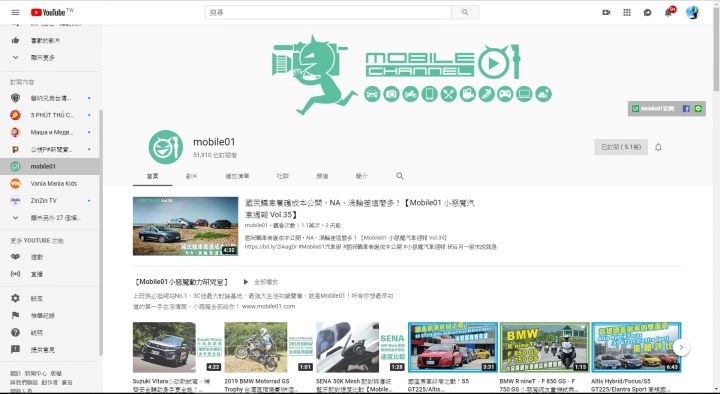The image size is (720, 394).
Task: Open the live broadcast sidebar item
Action: click(50, 274)
